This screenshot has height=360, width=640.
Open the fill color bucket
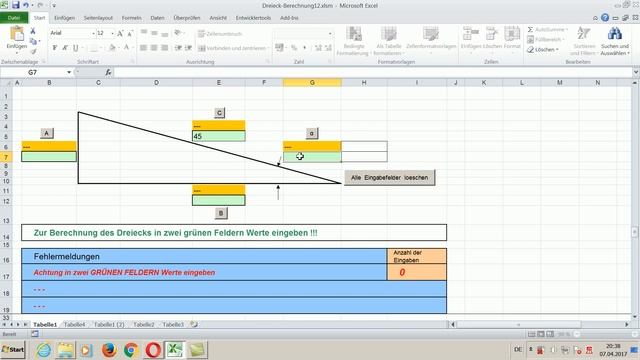pyautogui.click(x=112, y=48)
